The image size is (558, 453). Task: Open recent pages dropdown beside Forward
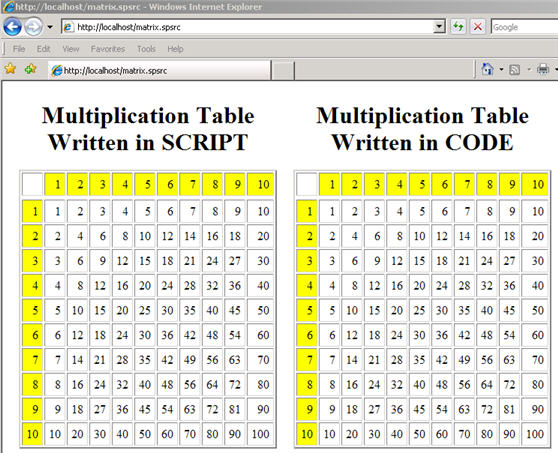point(50,27)
